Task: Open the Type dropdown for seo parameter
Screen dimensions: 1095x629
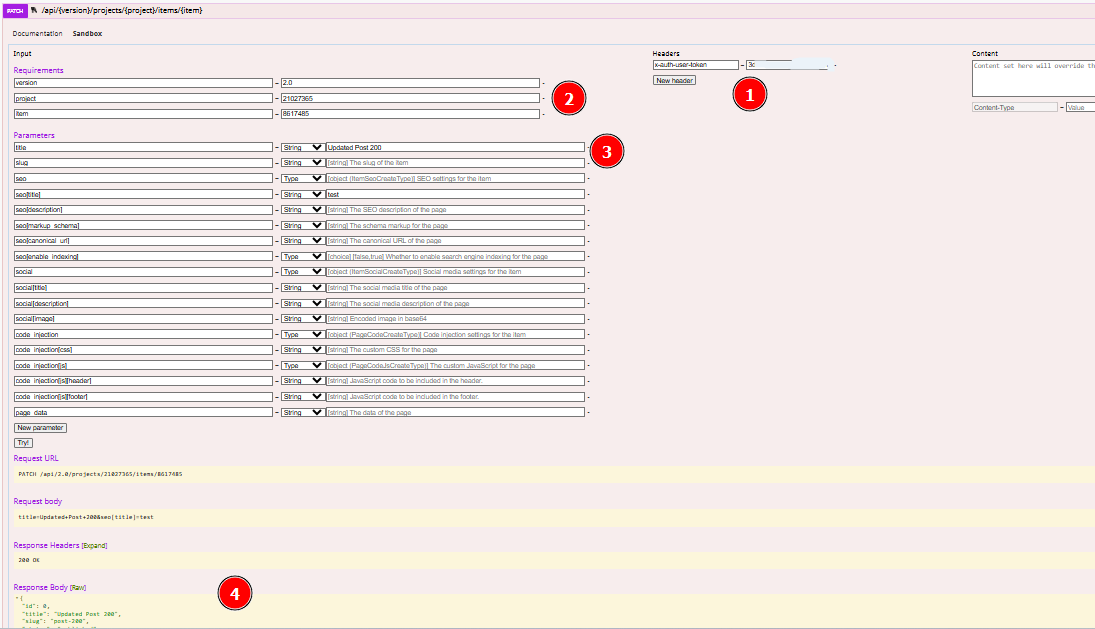Action: [x=302, y=179]
